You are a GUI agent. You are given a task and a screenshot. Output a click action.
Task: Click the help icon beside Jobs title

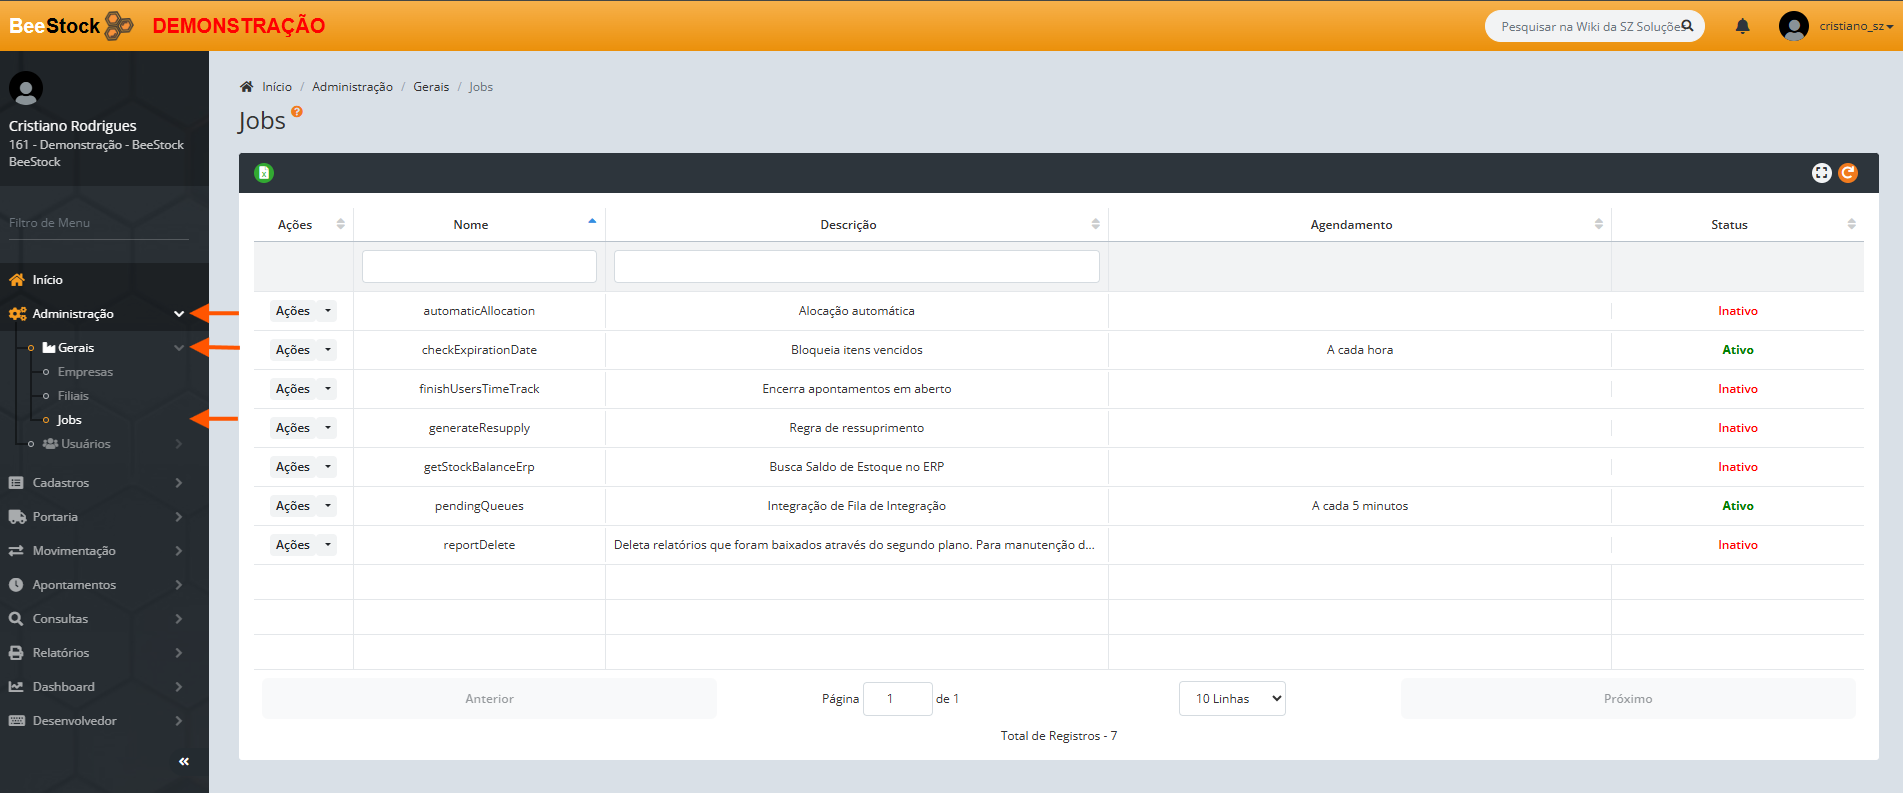pyautogui.click(x=297, y=112)
